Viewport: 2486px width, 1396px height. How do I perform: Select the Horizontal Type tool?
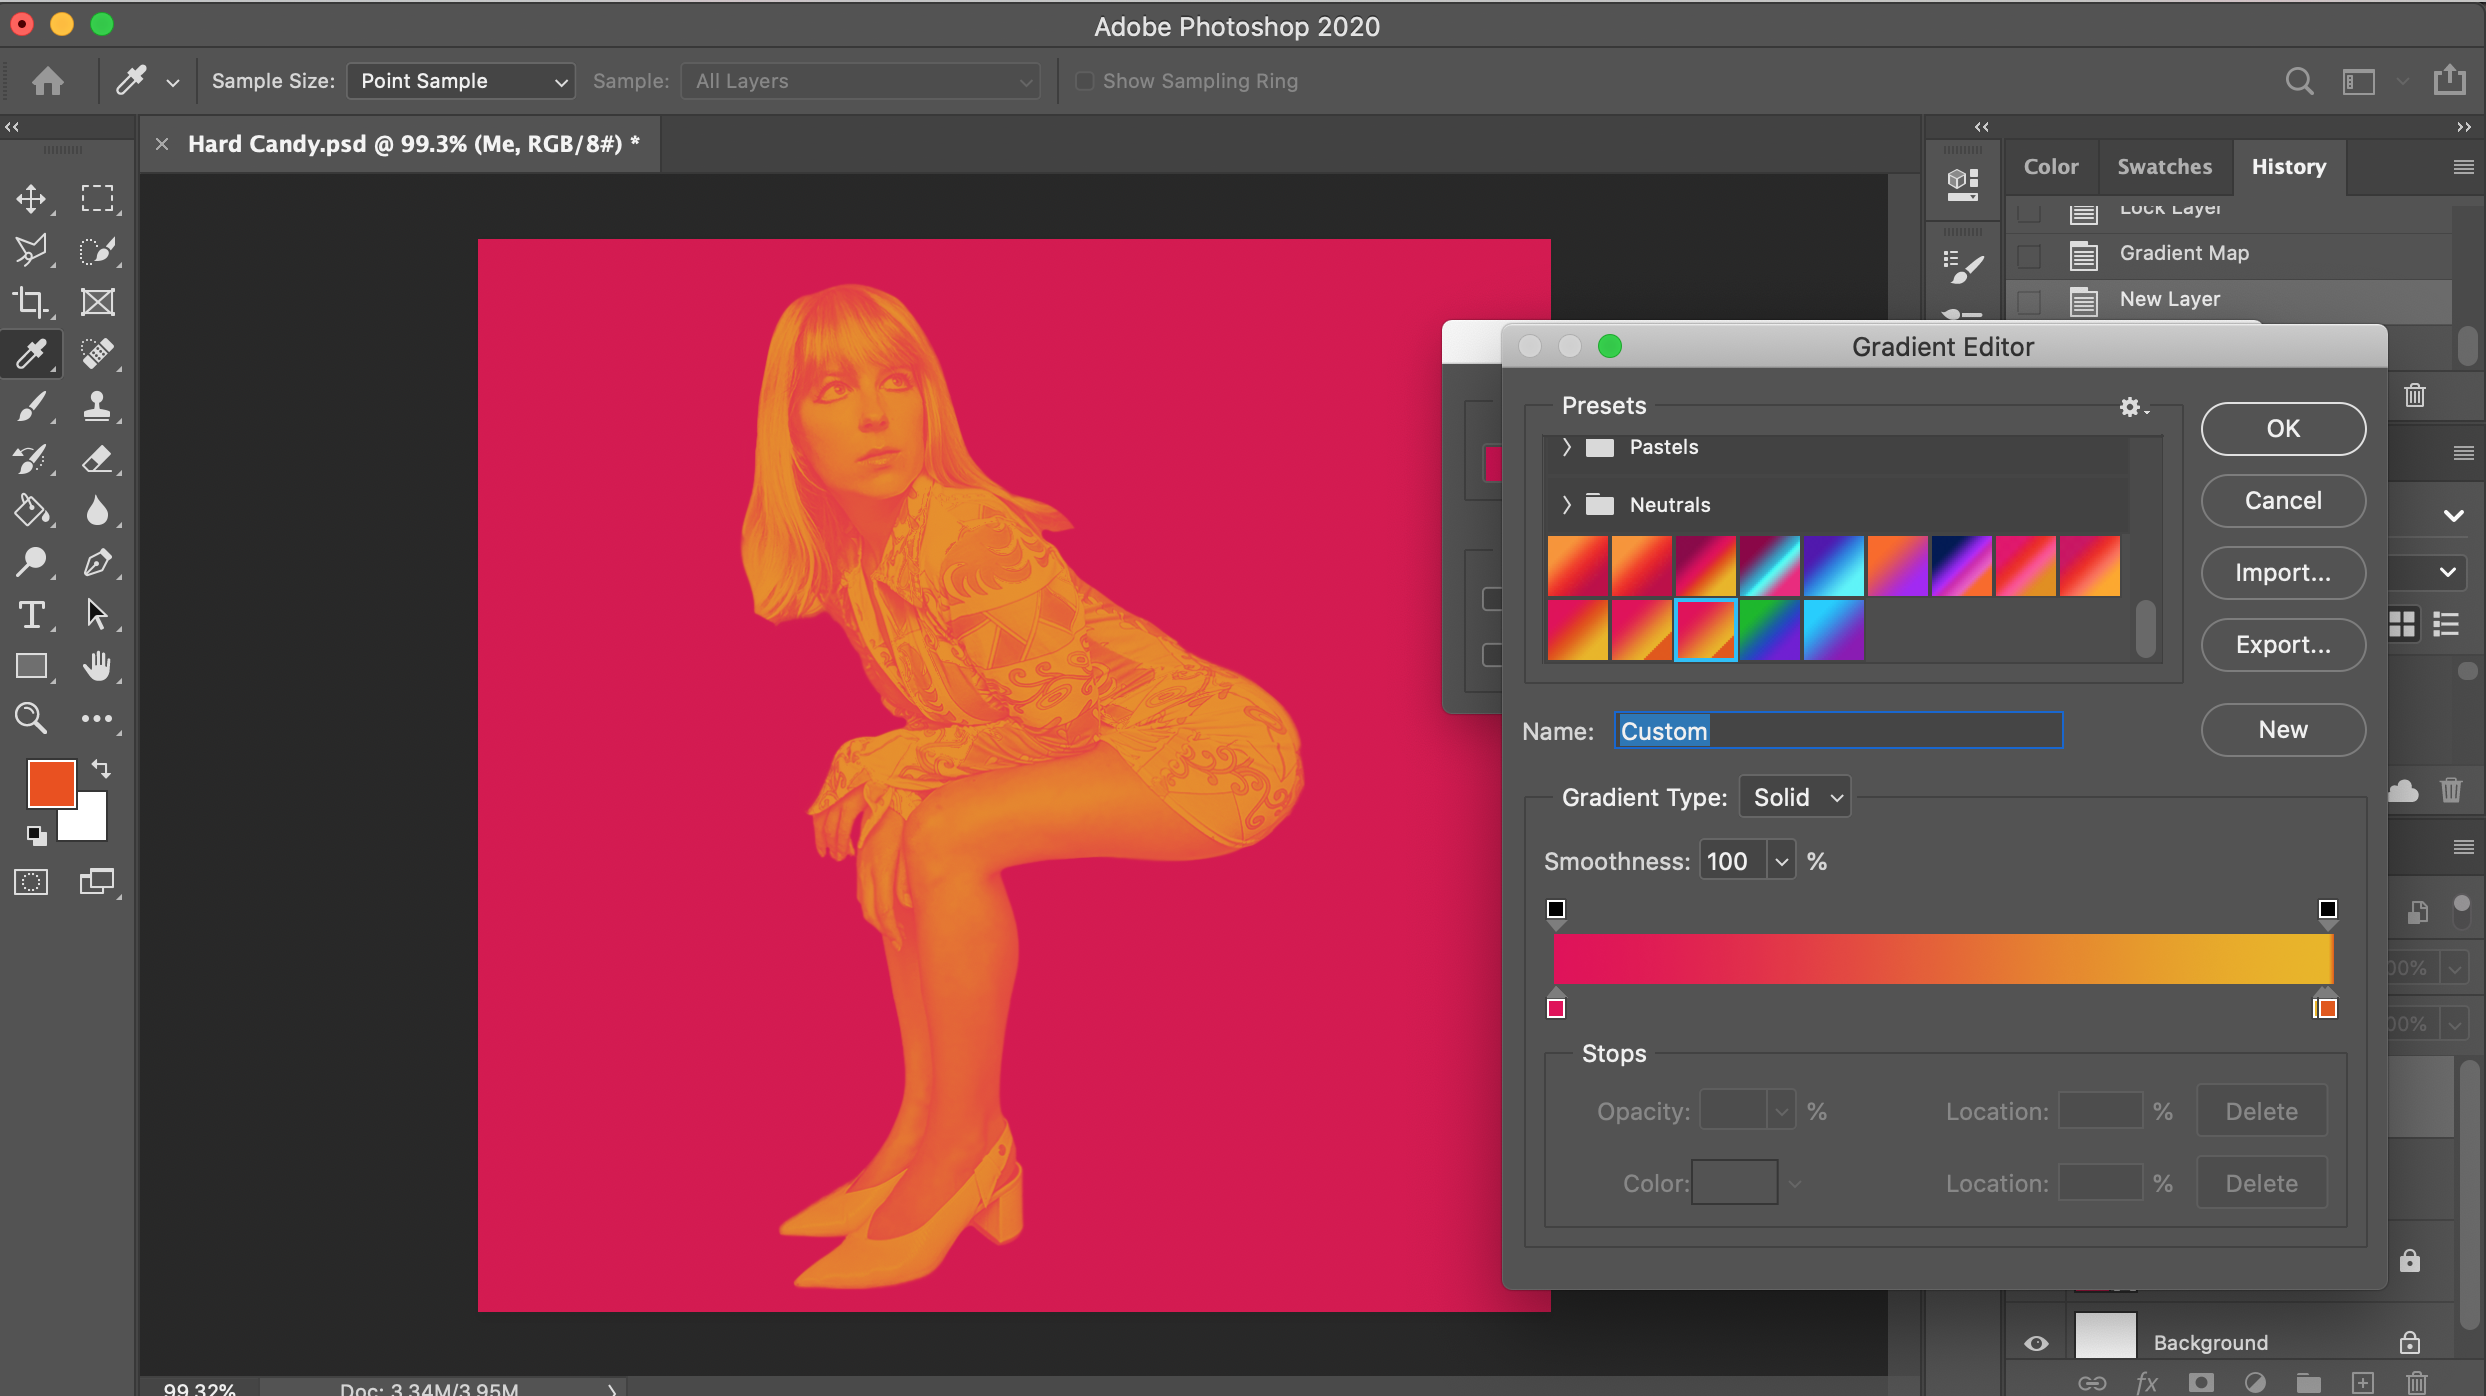click(x=31, y=614)
